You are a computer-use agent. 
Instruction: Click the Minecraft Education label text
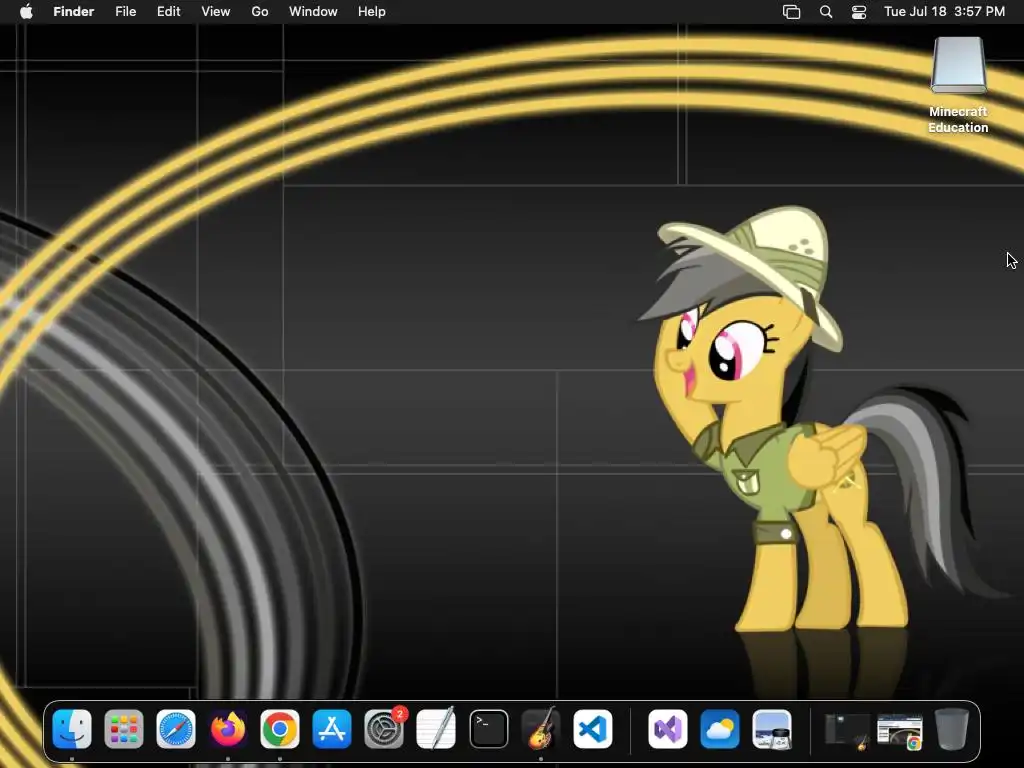958,120
